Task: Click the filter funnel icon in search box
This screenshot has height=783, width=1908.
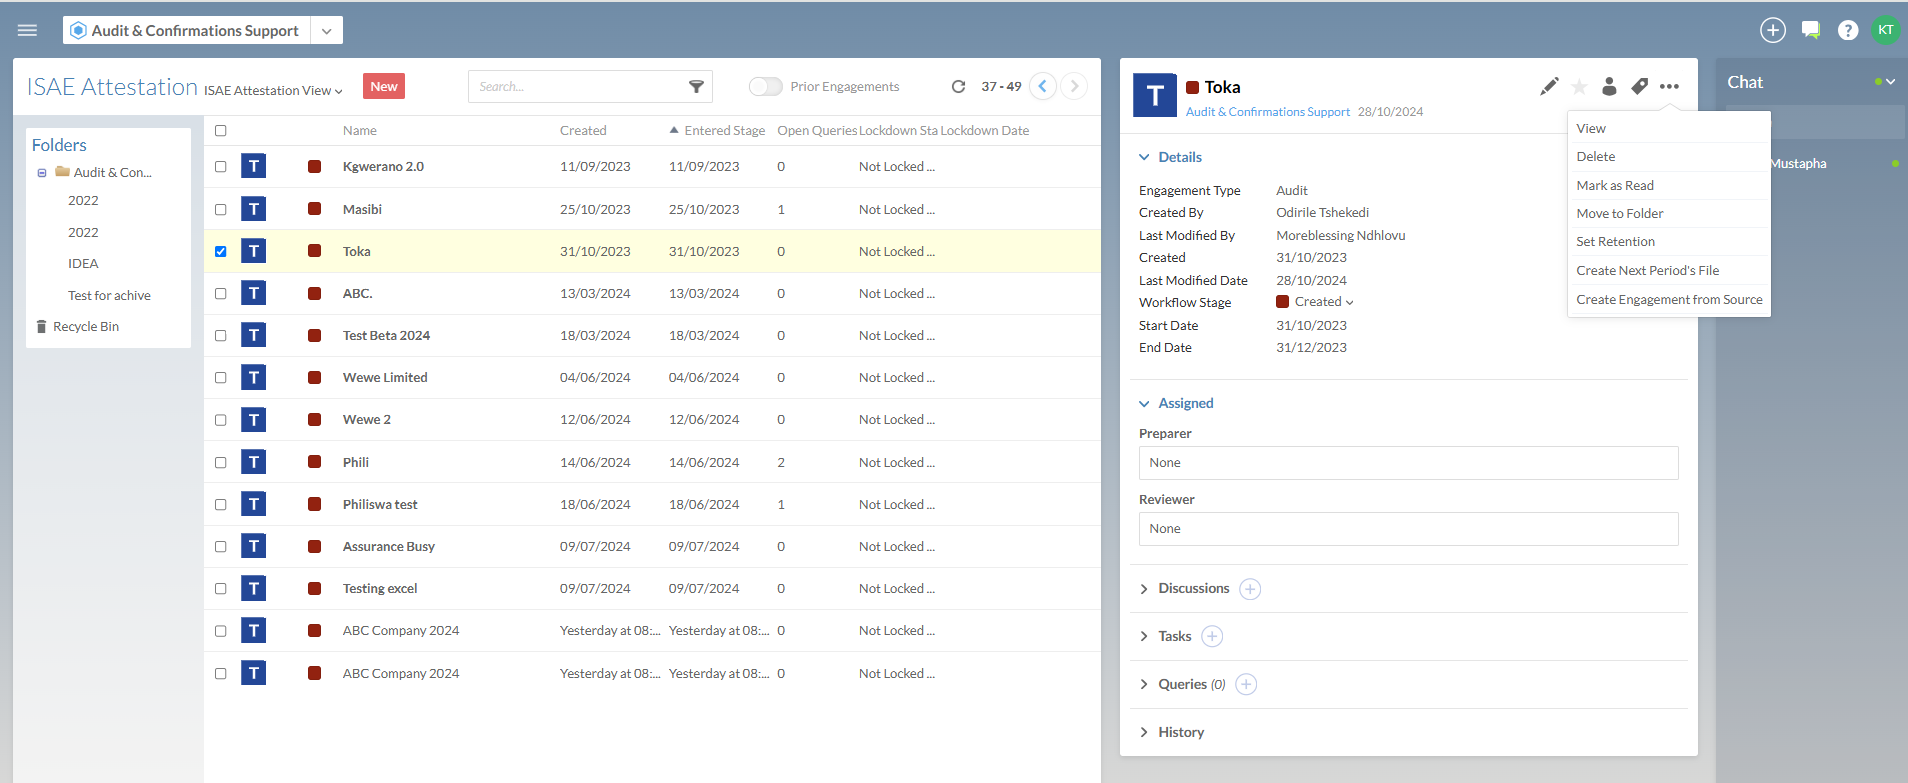Action: coord(696,87)
